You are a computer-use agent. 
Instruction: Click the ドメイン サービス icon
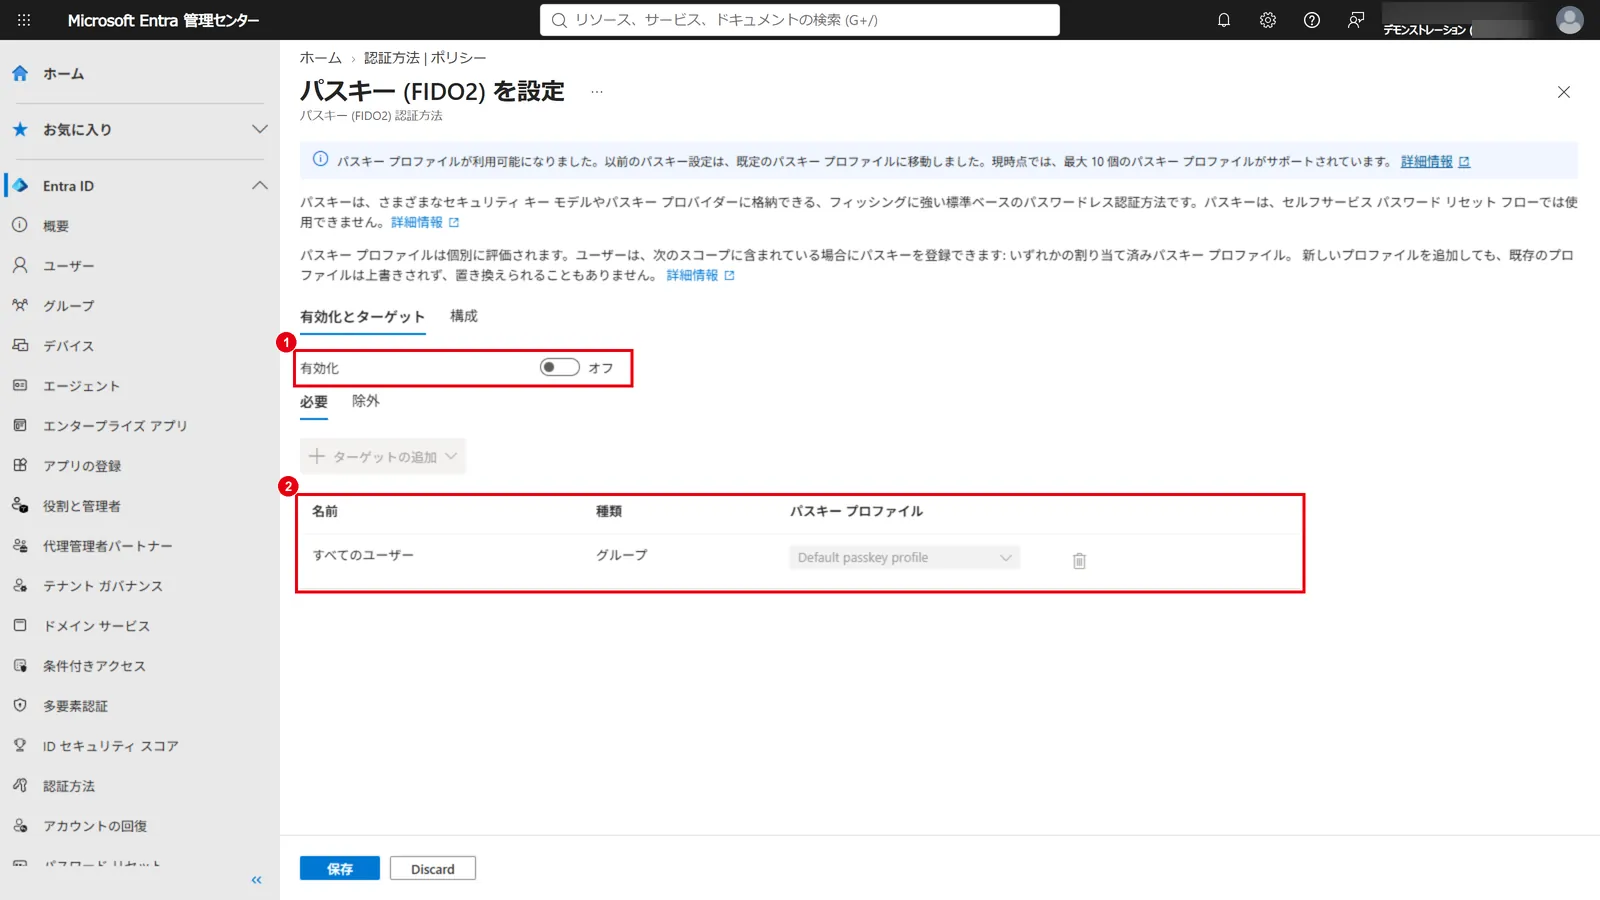(20, 625)
